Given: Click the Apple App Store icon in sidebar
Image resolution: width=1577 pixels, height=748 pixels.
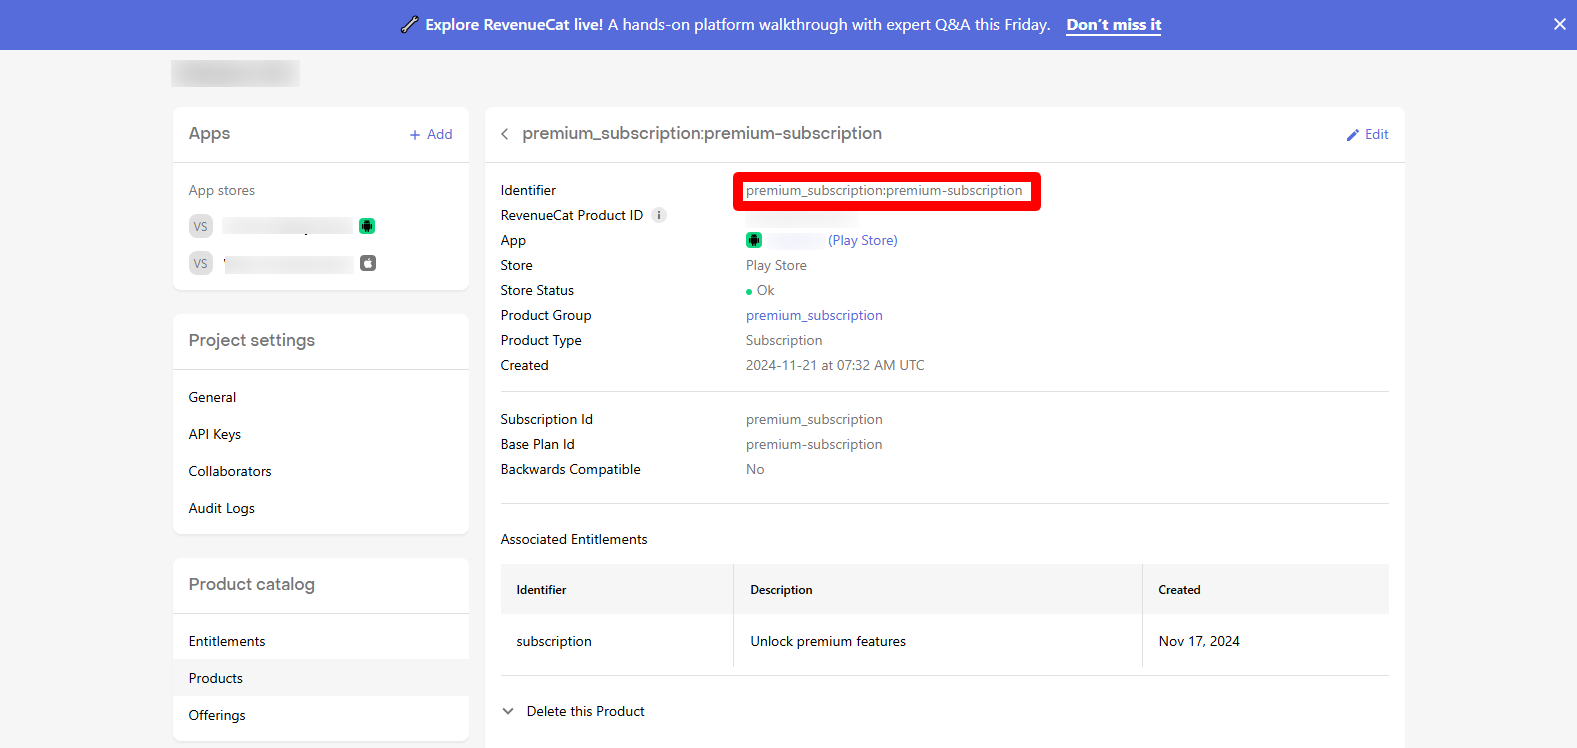Looking at the screenshot, I should (368, 263).
